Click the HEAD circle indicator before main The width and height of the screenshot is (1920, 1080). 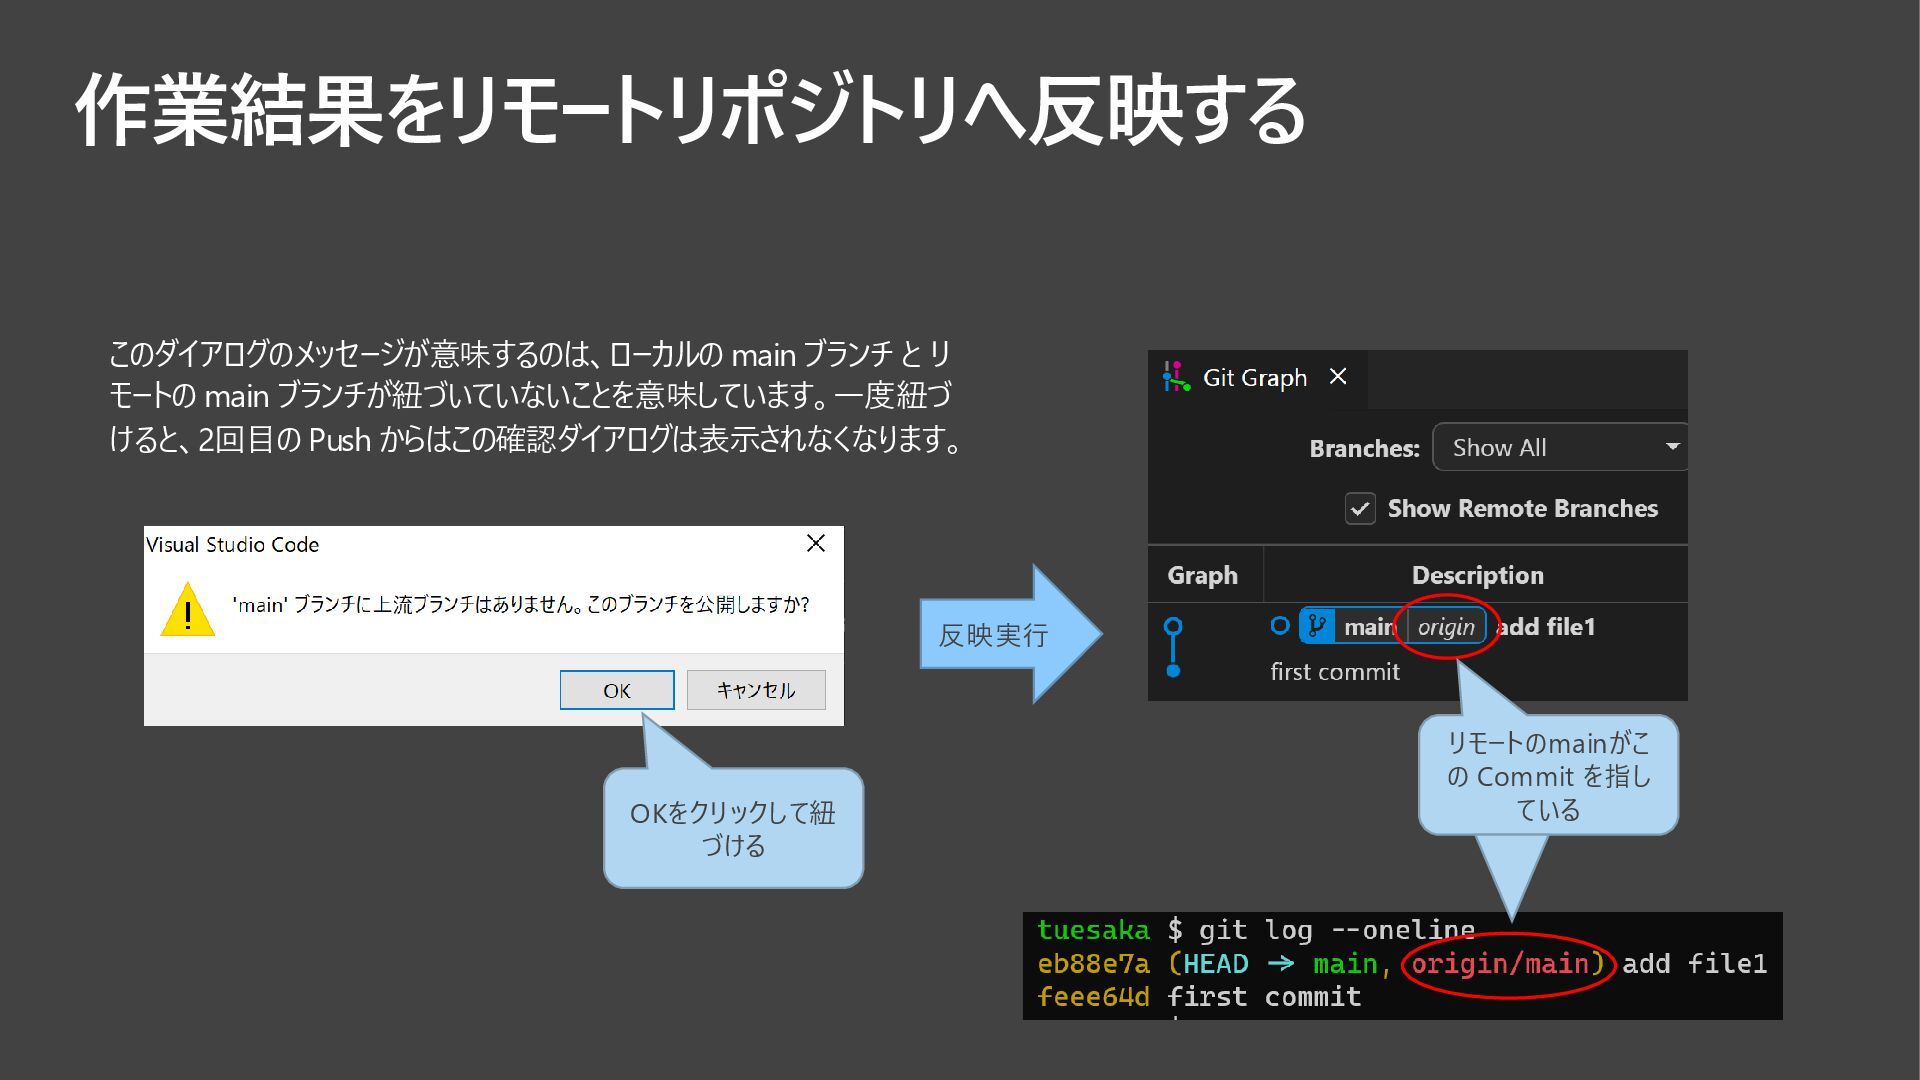1280,626
